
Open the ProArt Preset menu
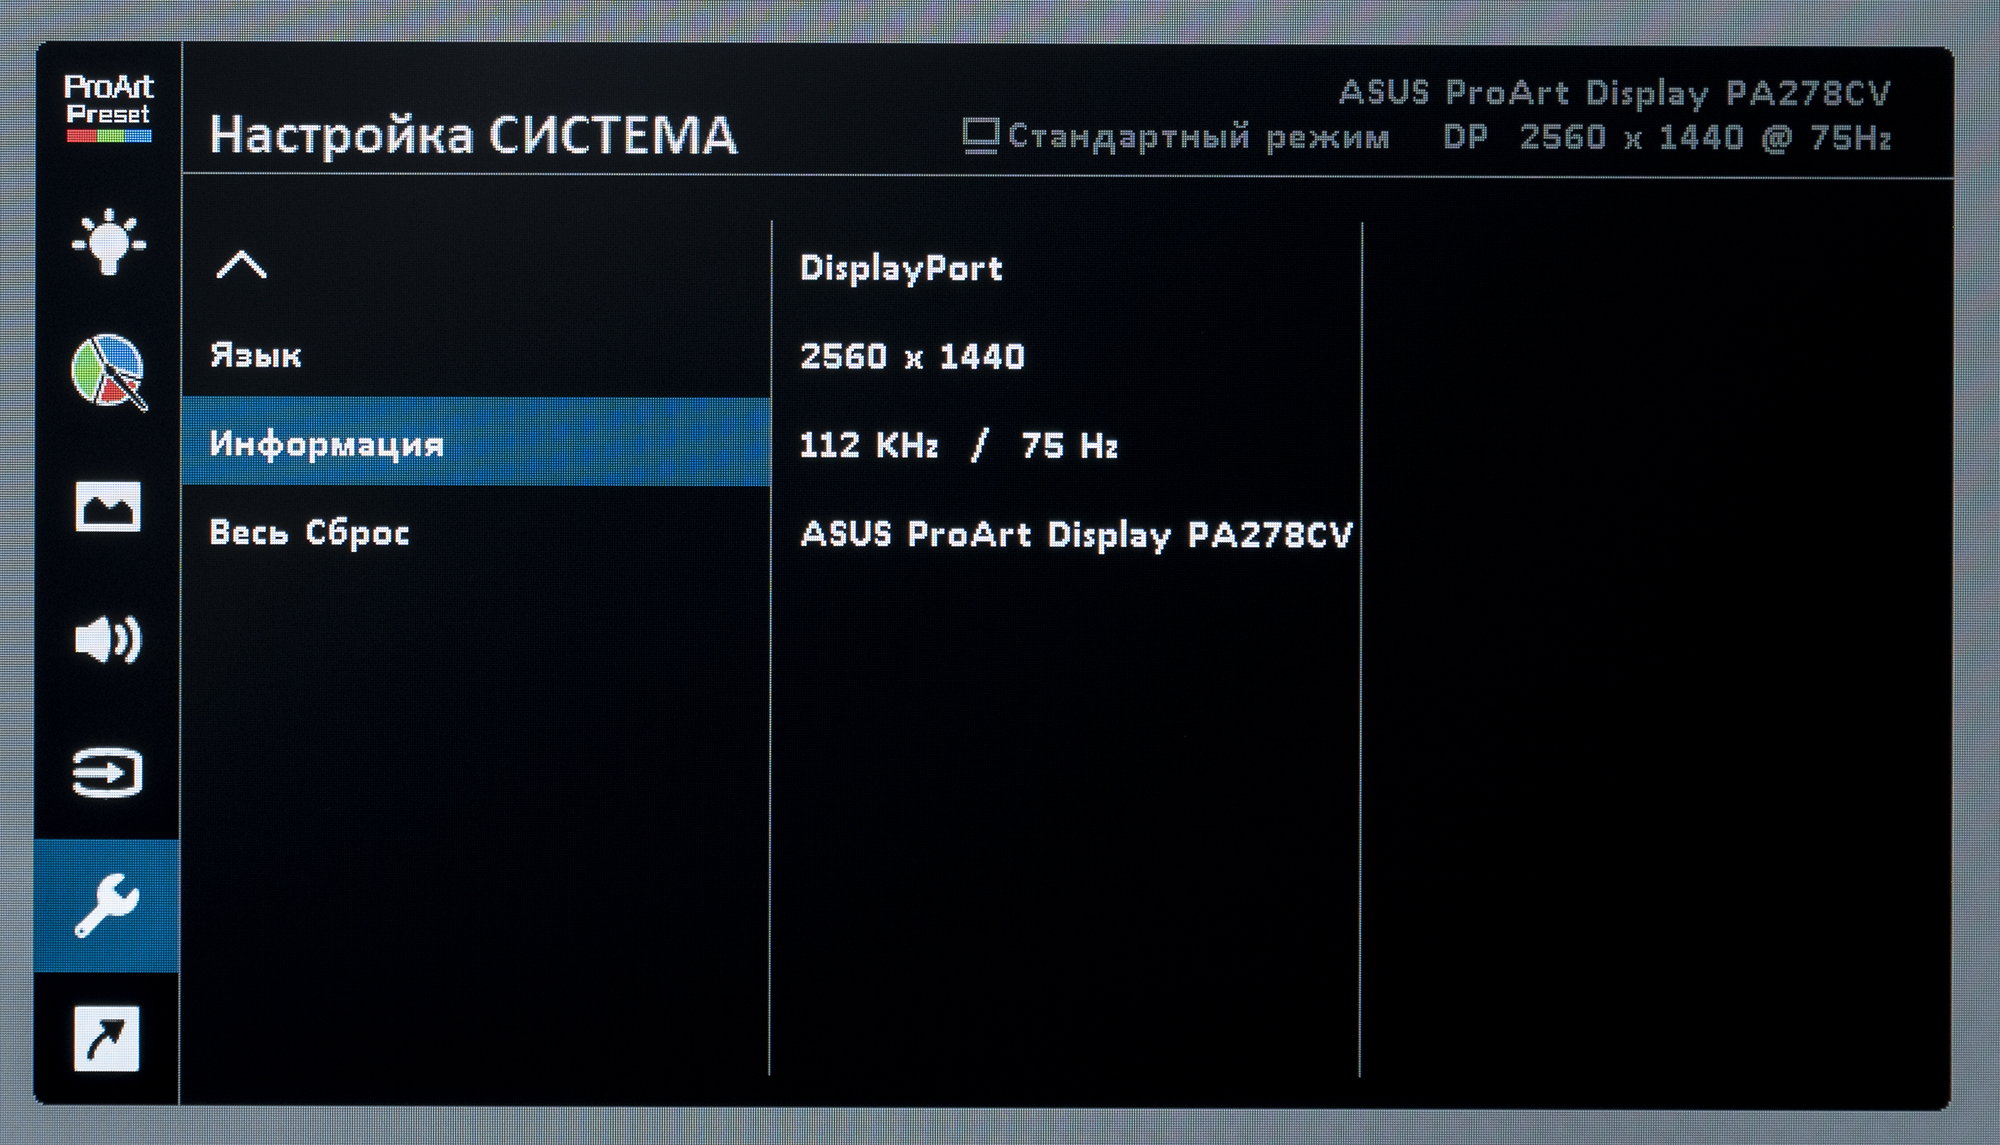point(108,109)
